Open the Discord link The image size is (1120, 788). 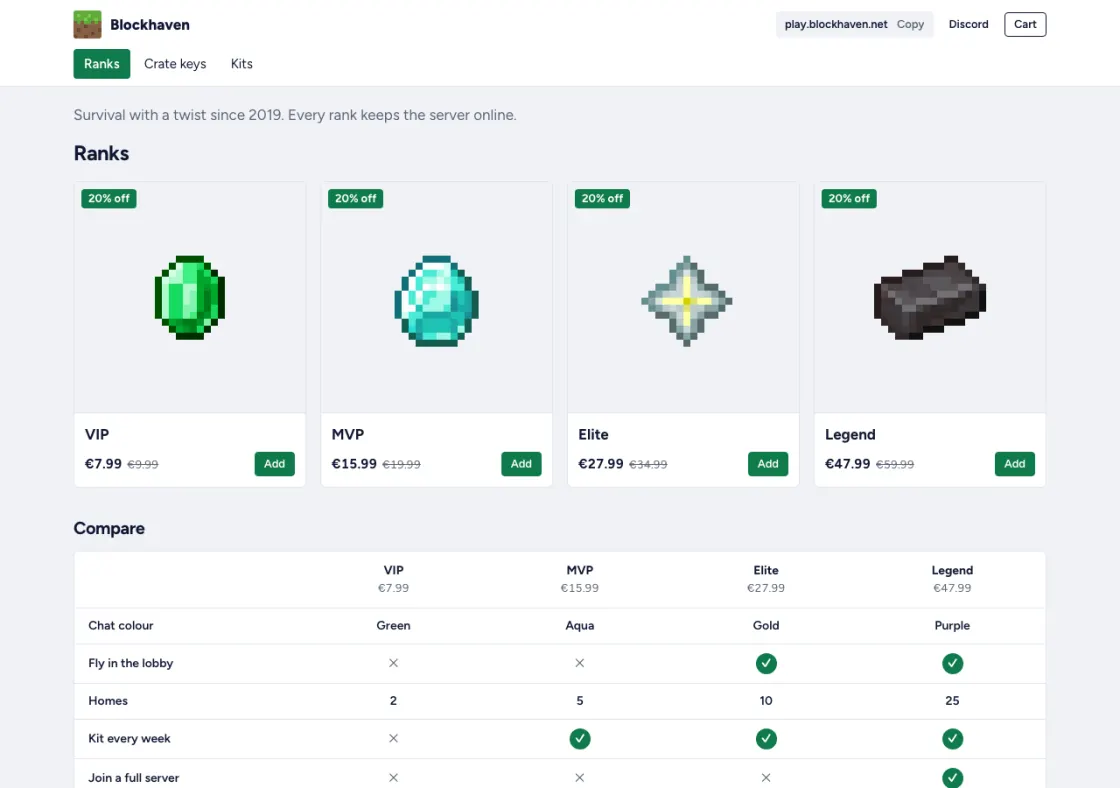969,24
